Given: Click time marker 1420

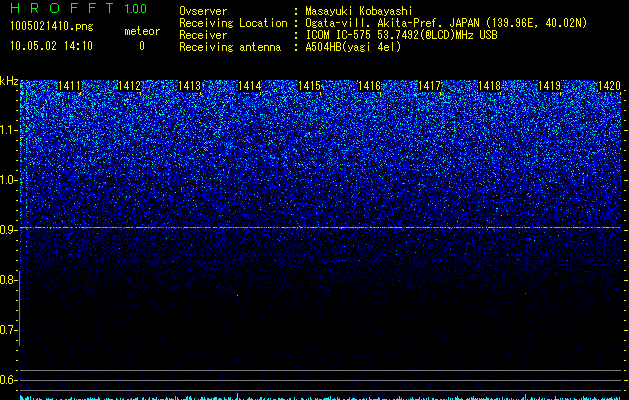Looking at the screenshot, I should [609, 86].
